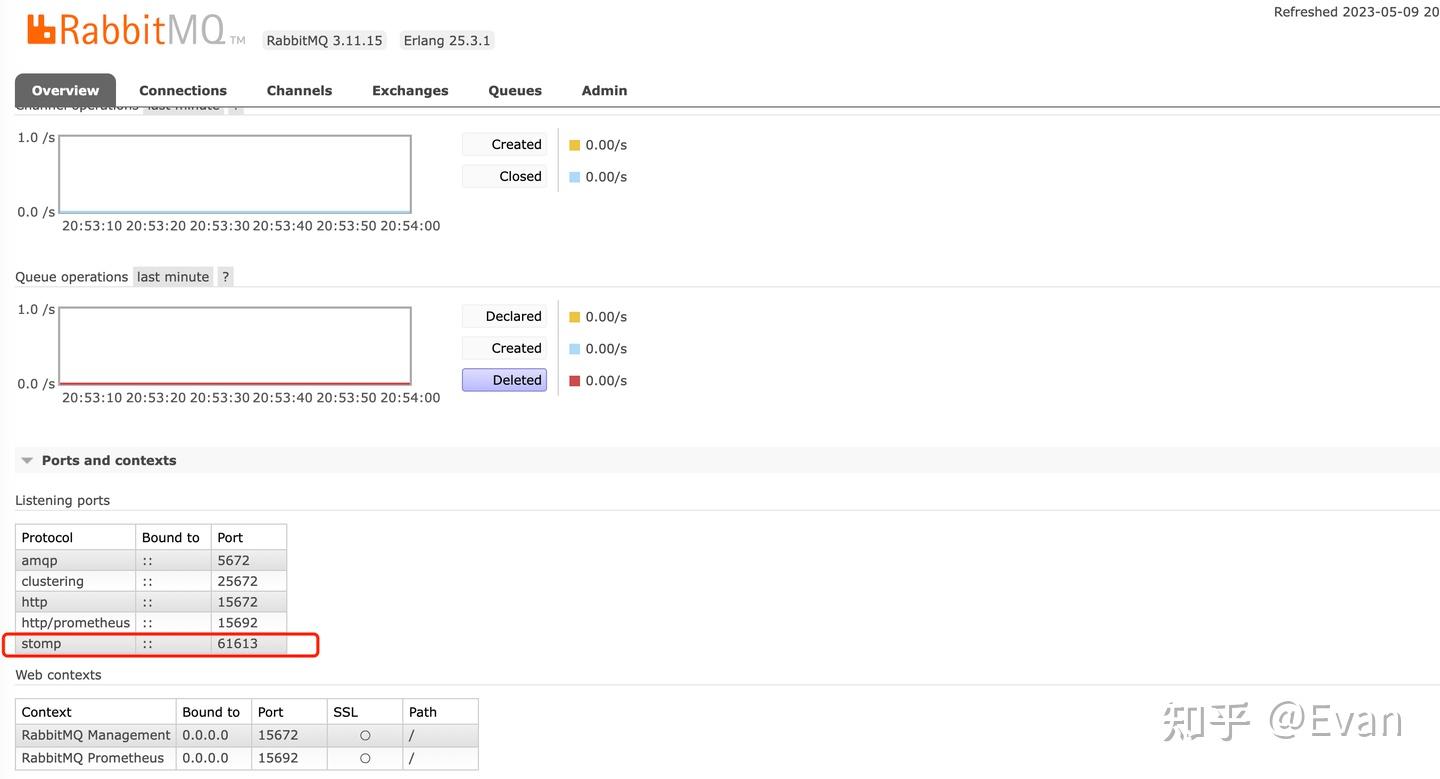
Task: Disable the highlighted Deleted series
Action: (504, 380)
